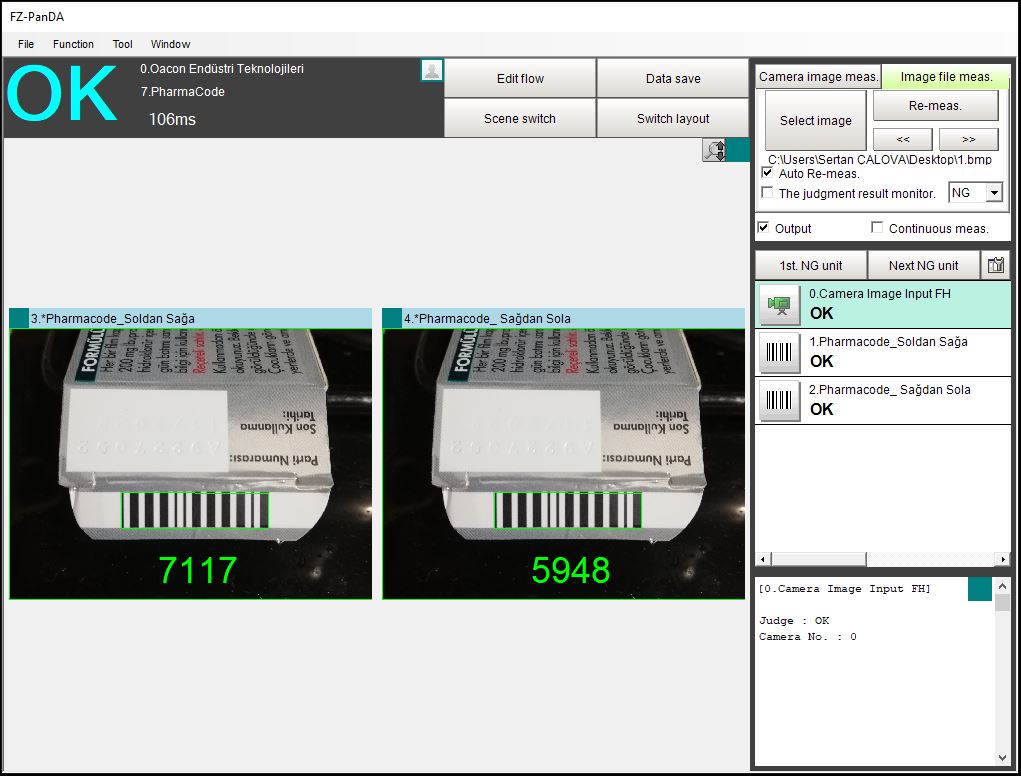
Task: Open the NG judgment dropdown
Action: 994,193
